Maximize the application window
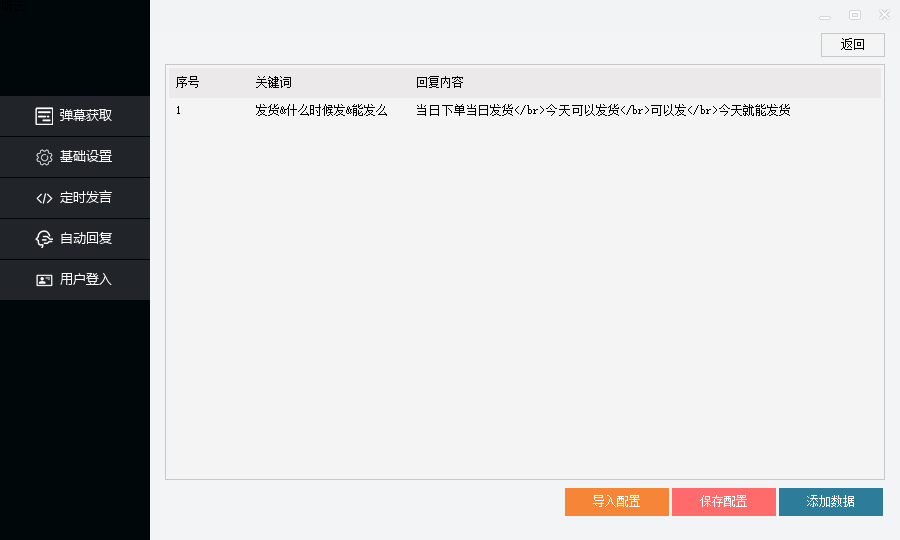 coord(855,15)
